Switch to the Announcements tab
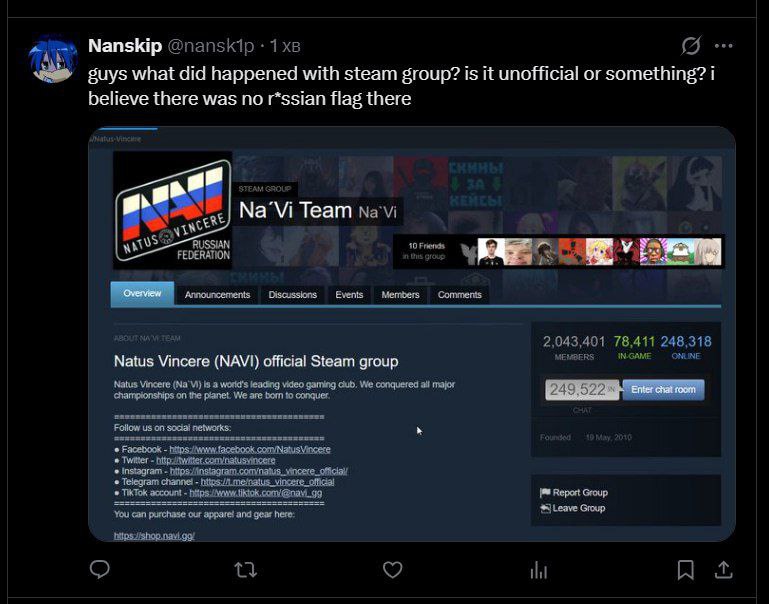Image resolution: width=769 pixels, height=604 pixels. point(217,295)
